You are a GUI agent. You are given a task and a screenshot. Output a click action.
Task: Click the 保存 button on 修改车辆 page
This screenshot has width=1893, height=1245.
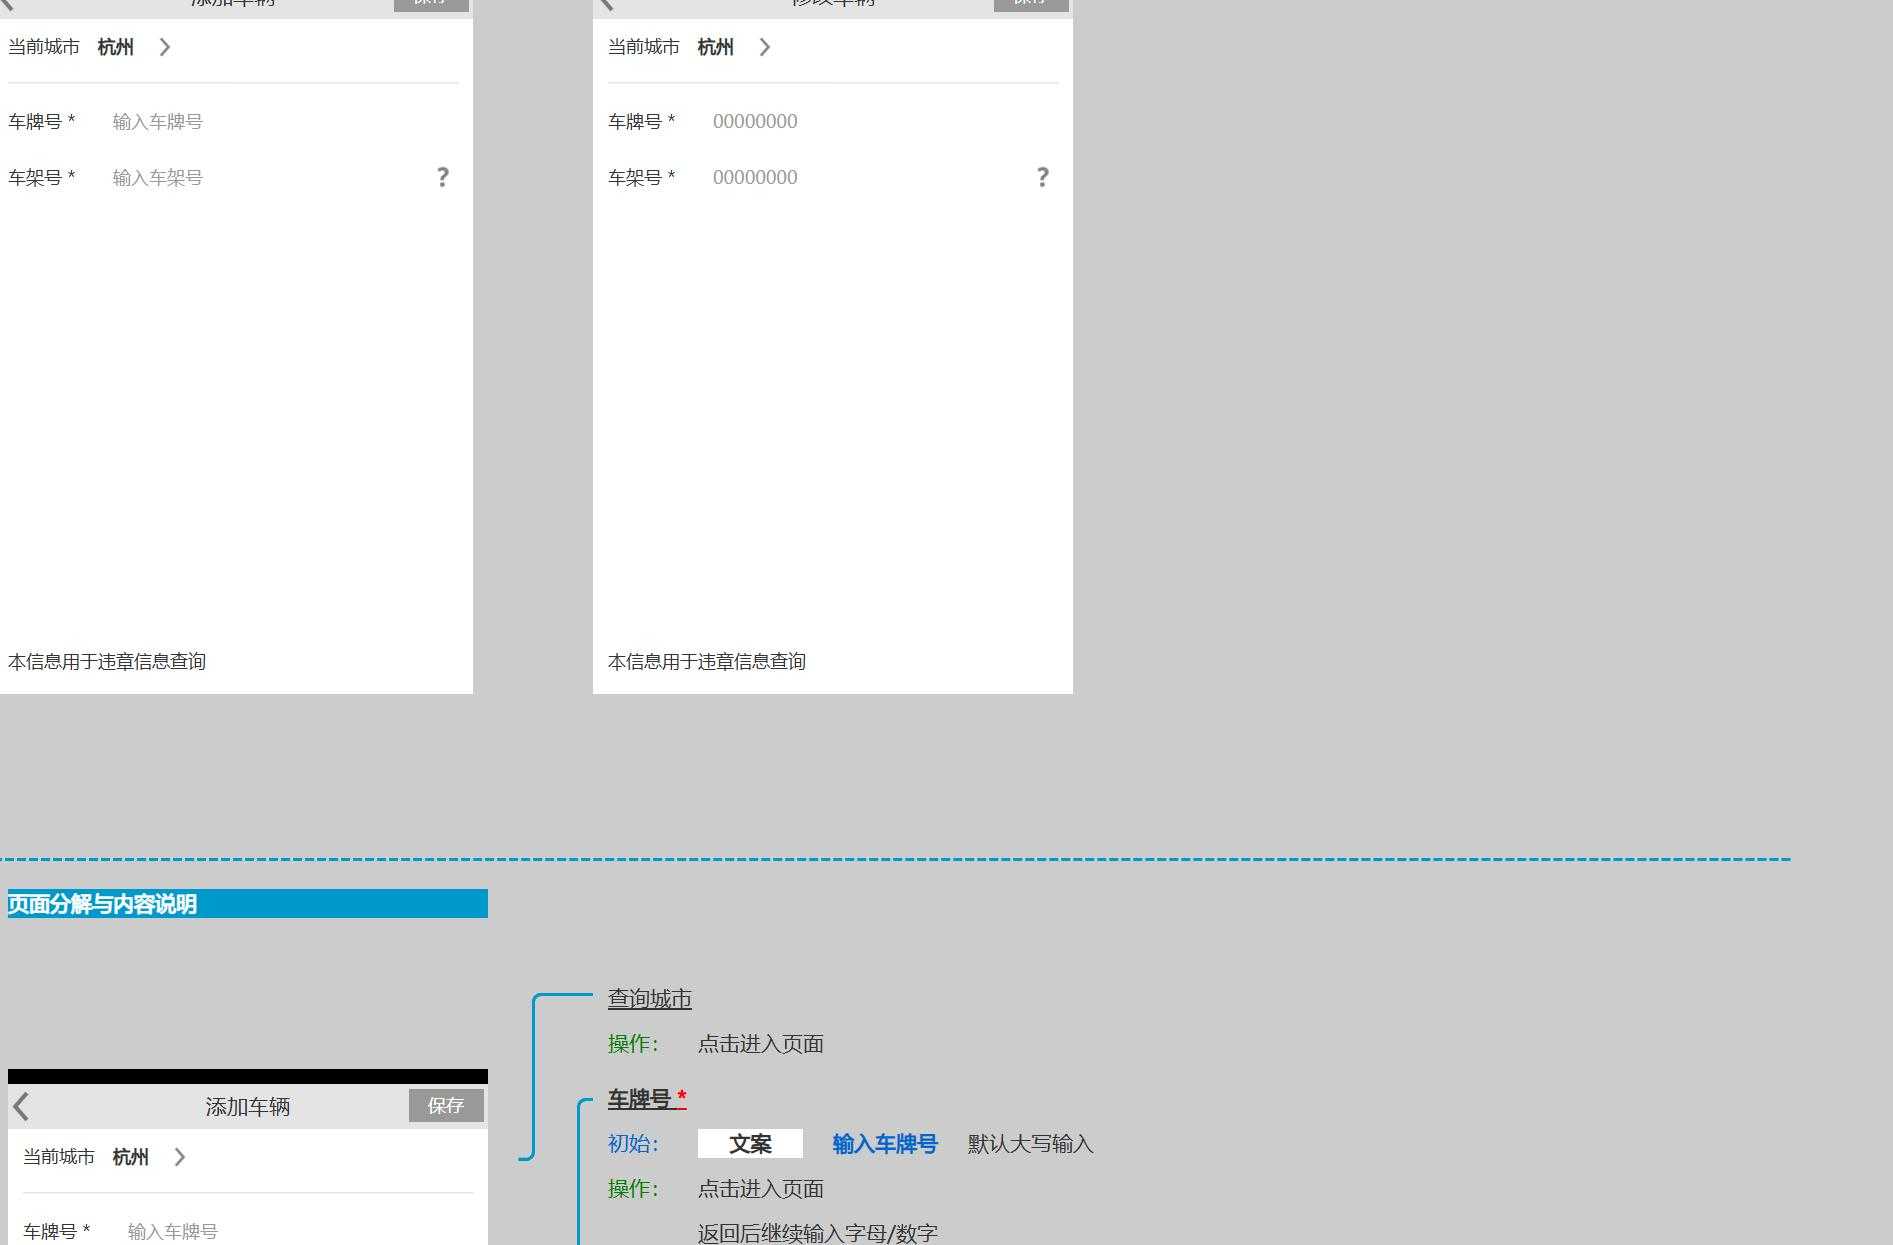[1031, 3]
